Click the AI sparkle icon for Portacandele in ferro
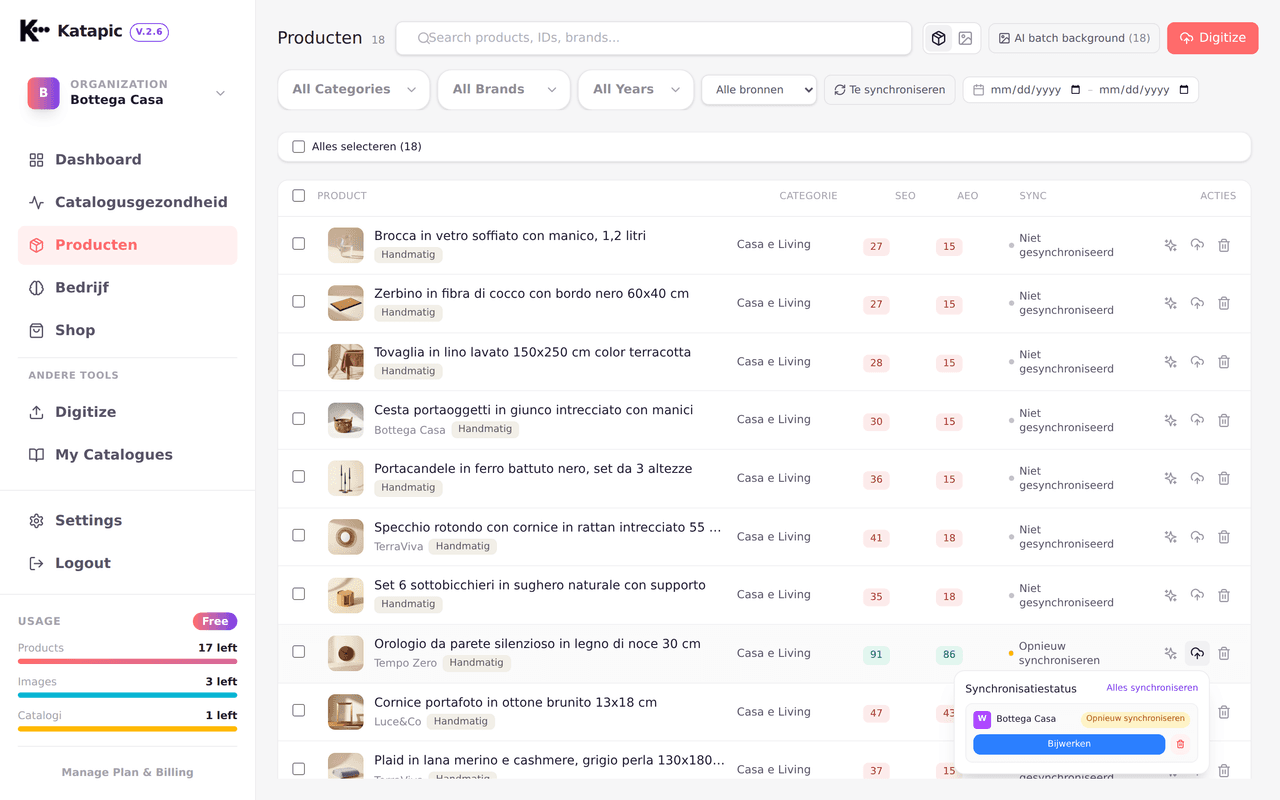The width and height of the screenshot is (1280, 800). (x=1170, y=478)
